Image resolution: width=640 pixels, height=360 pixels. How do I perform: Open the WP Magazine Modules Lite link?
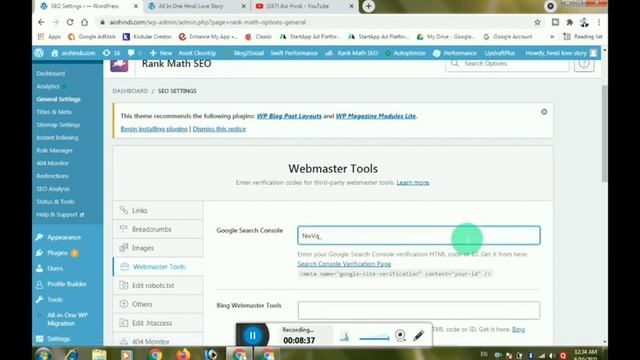point(376,116)
